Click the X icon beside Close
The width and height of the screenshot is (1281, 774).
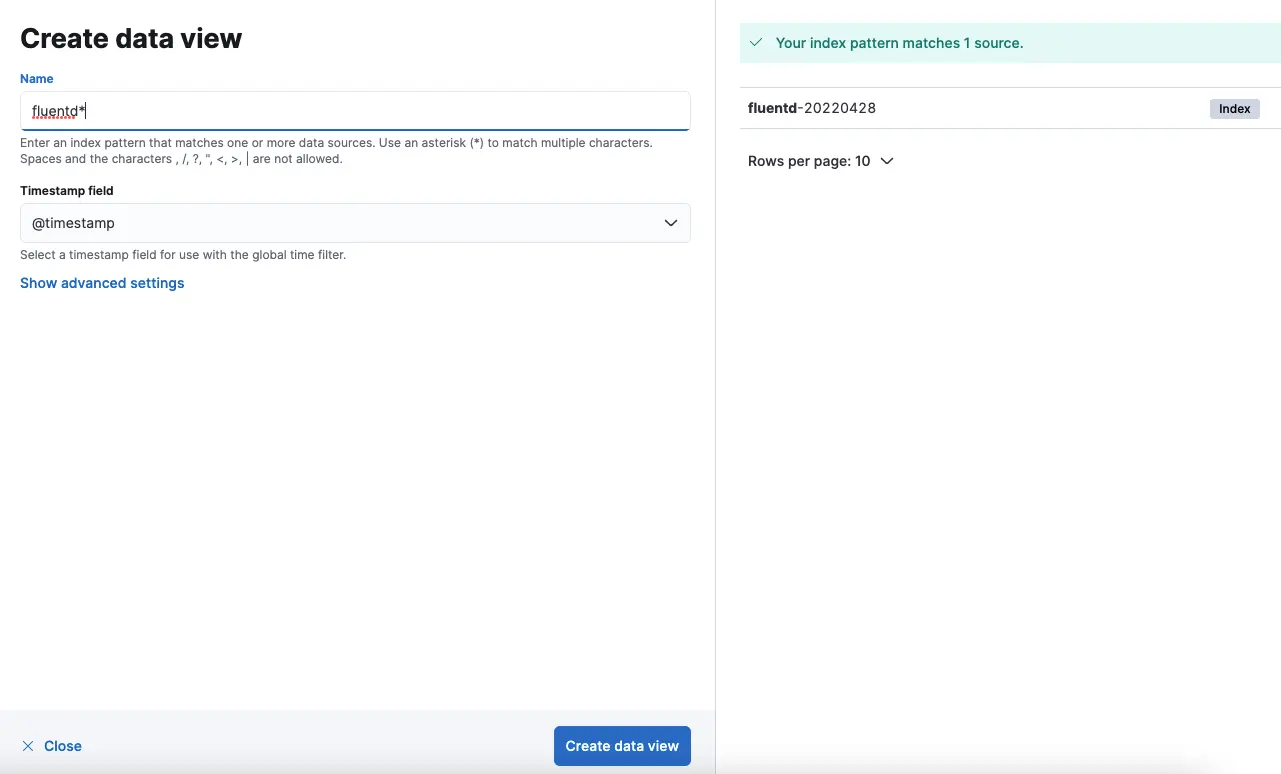tap(28, 746)
